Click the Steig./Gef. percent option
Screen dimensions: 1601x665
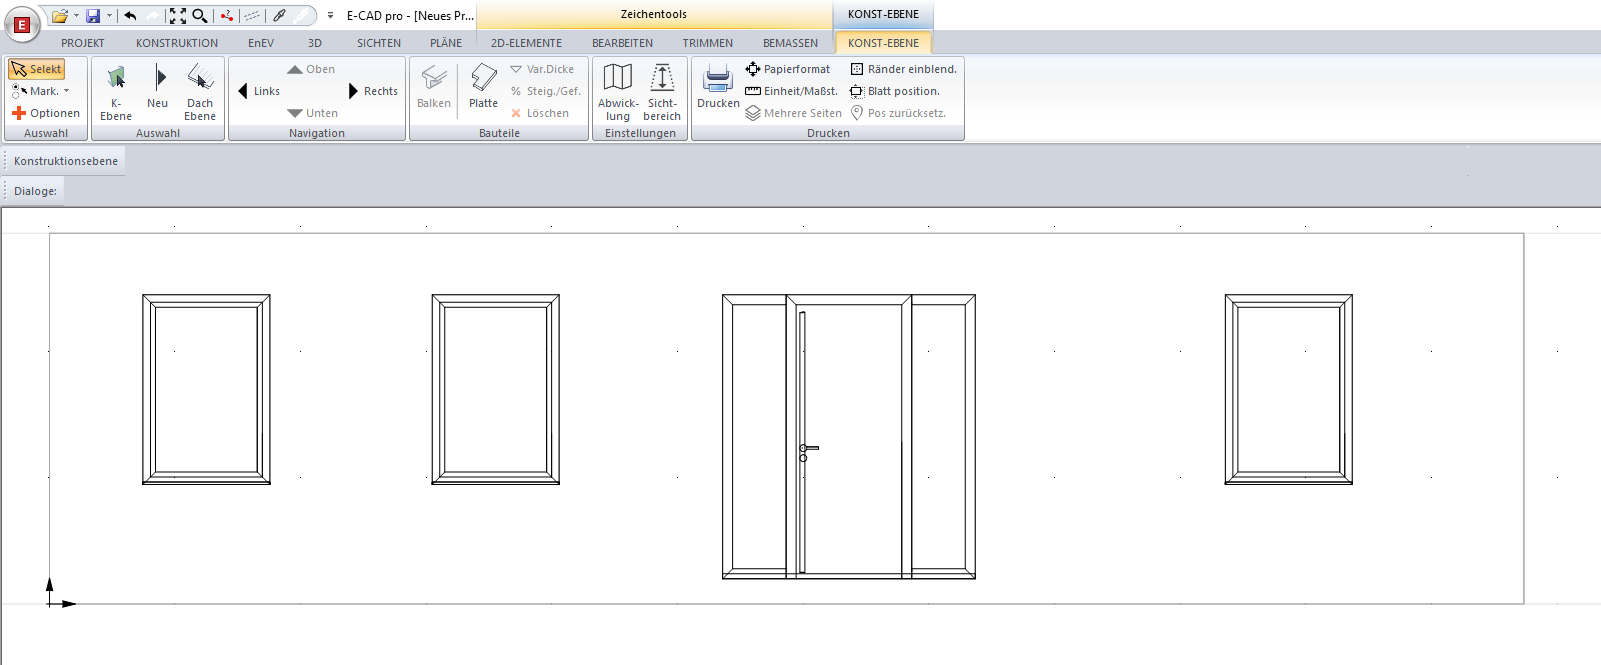(x=545, y=91)
